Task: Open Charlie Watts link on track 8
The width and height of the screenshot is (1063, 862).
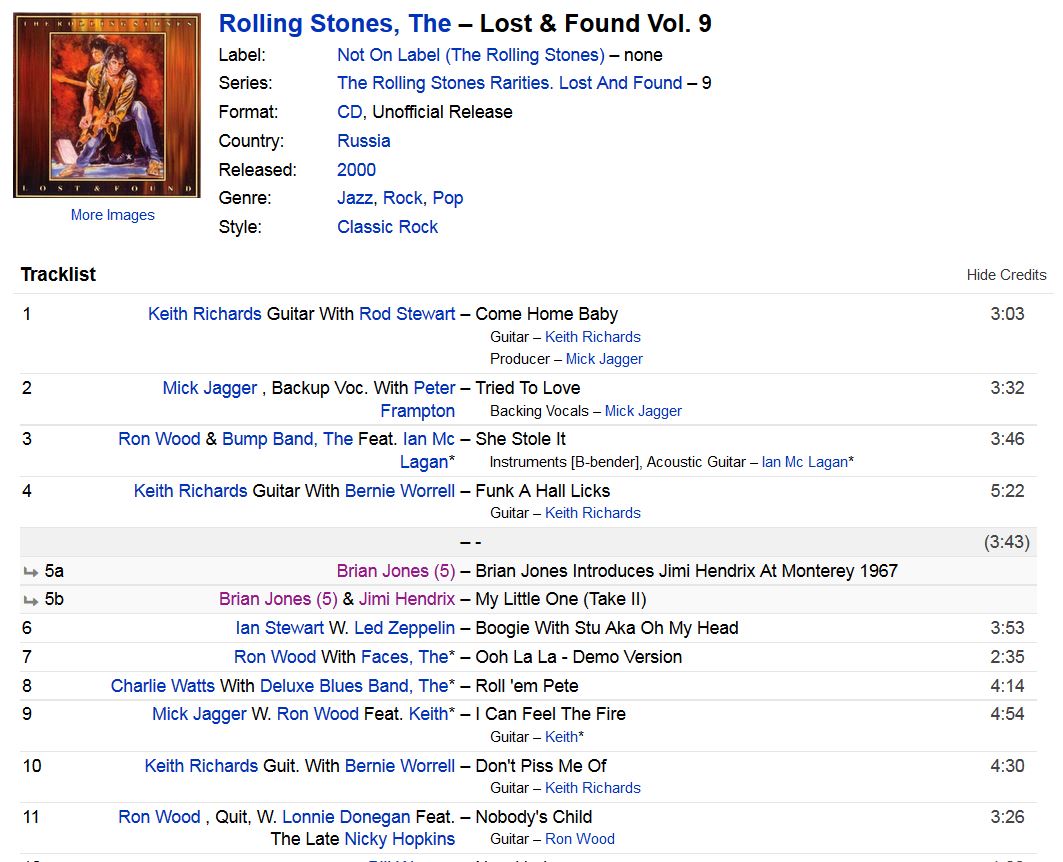Action: (x=163, y=686)
